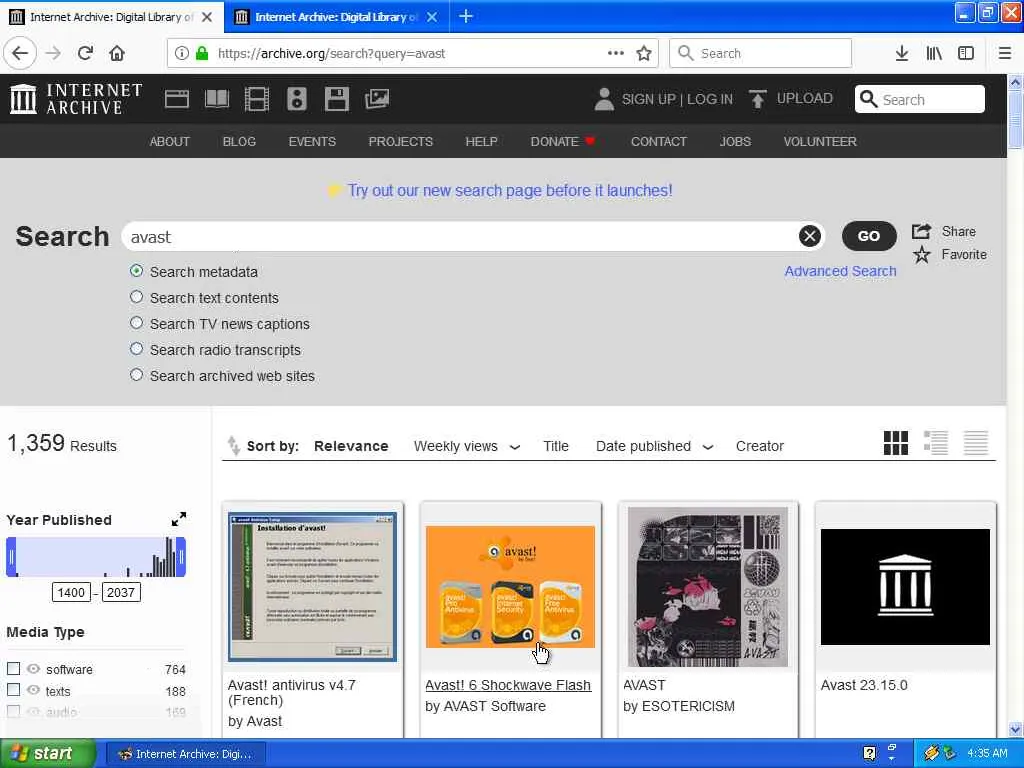This screenshot has height=768, width=1024.
Task: Open the Images icon in header
Action: click(x=377, y=99)
